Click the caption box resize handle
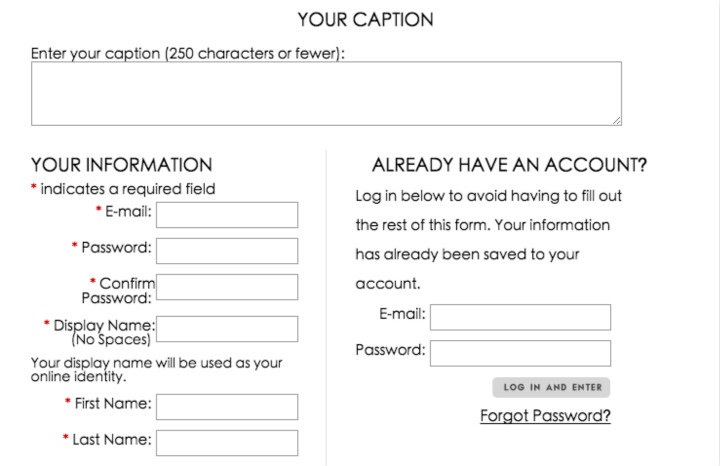Viewport: 720px width, 466px height. 616,120
